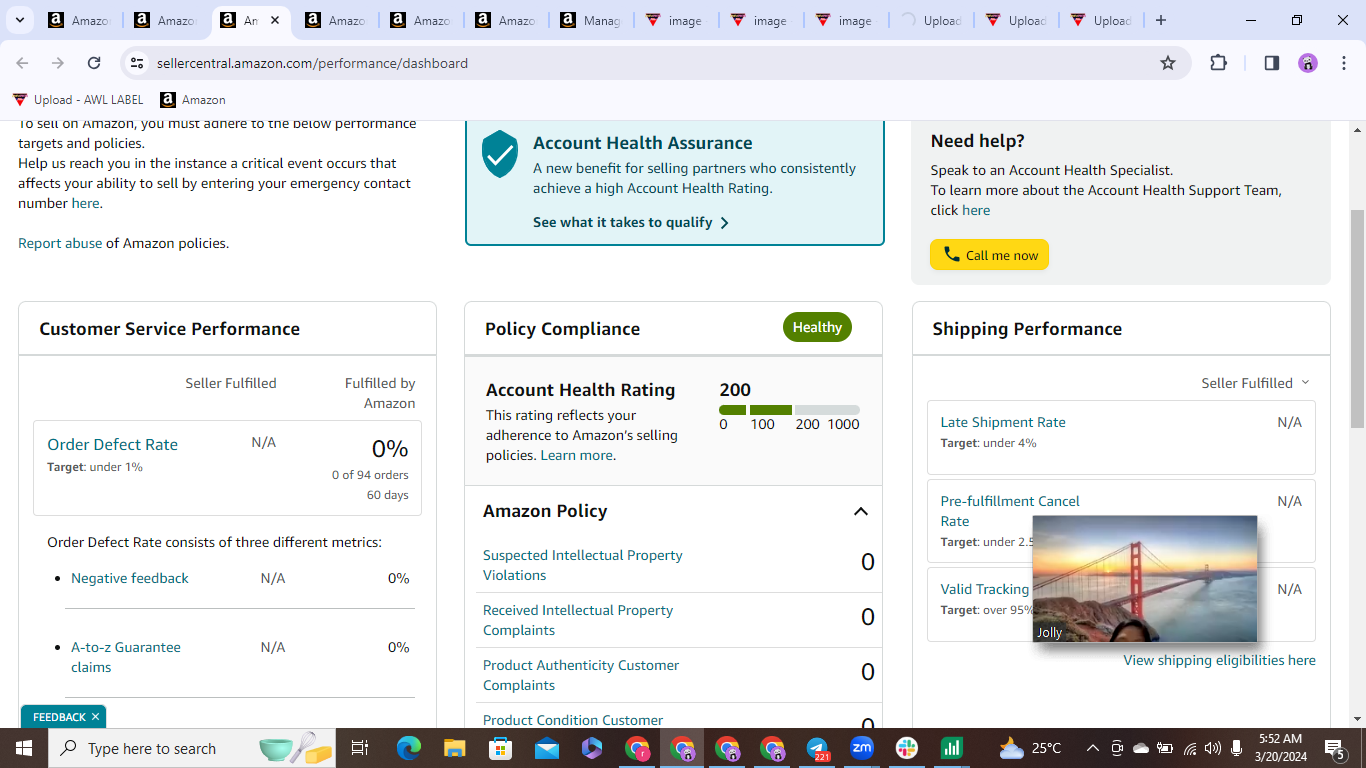Open Suspected Intellectual Property Violations
Screen dimensions: 1366x768
click(583, 565)
